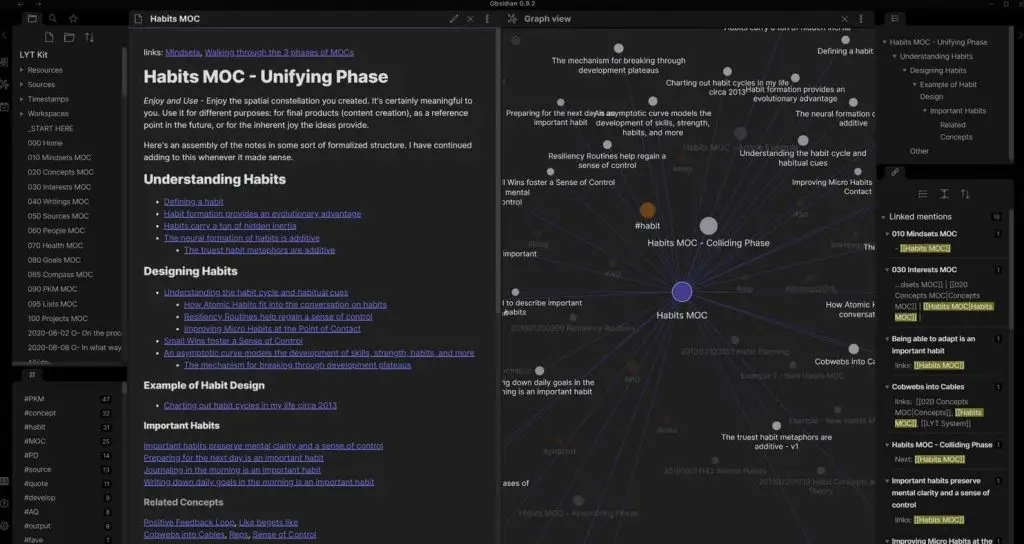Open Settings gear in left ribbon
The image size is (1024, 544).
point(5,526)
